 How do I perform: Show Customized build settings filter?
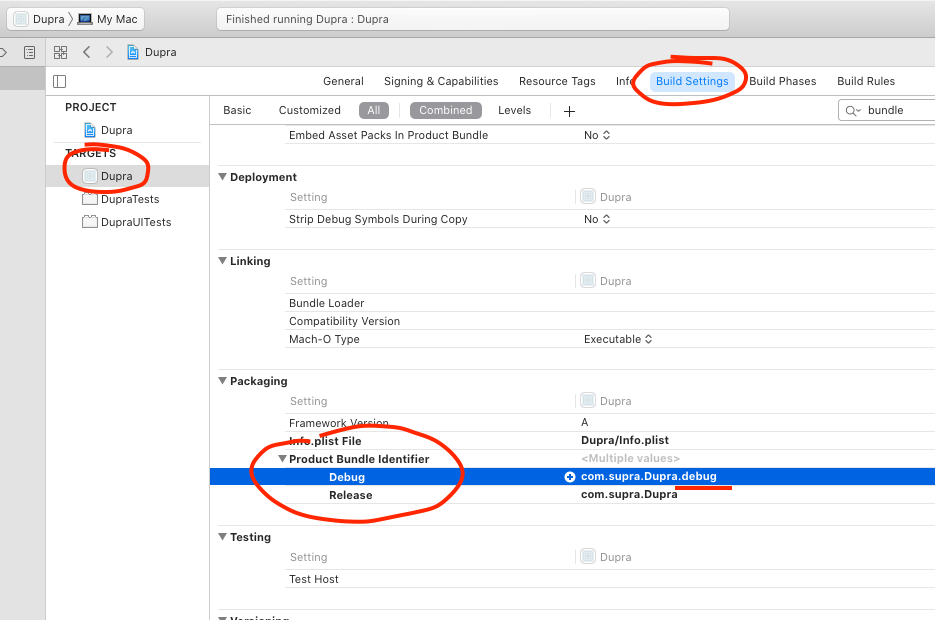[309, 110]
